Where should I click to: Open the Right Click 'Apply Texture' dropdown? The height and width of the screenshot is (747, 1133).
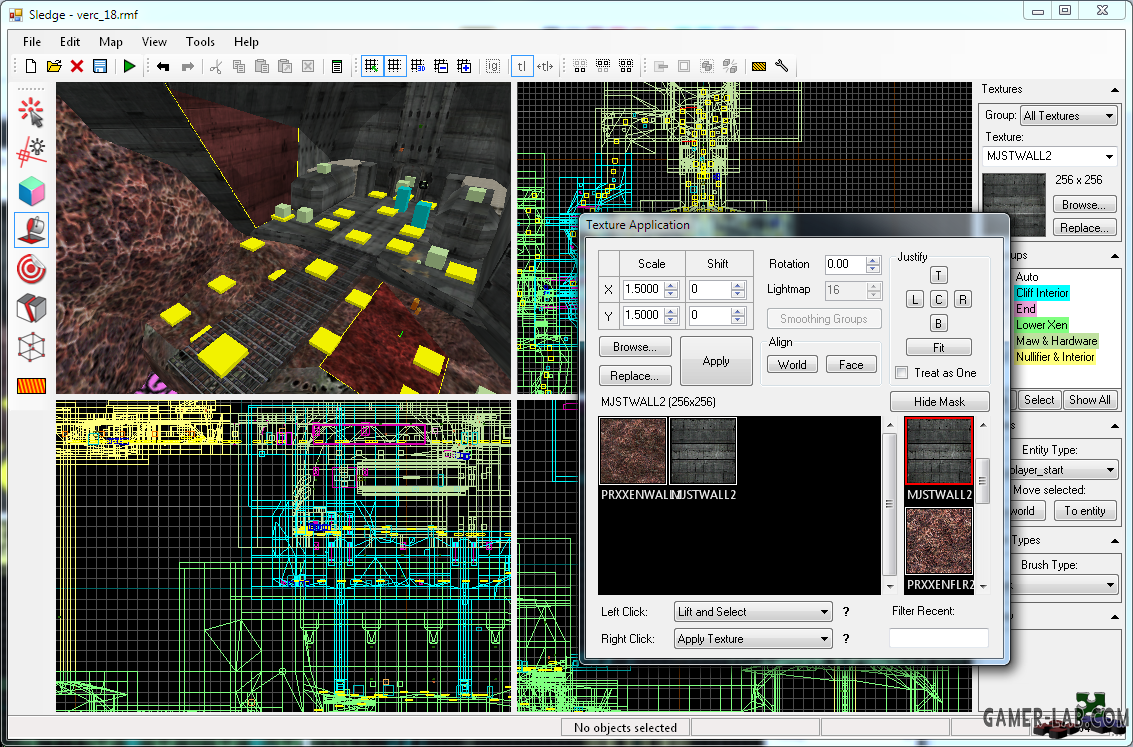(x=752, y=639)
